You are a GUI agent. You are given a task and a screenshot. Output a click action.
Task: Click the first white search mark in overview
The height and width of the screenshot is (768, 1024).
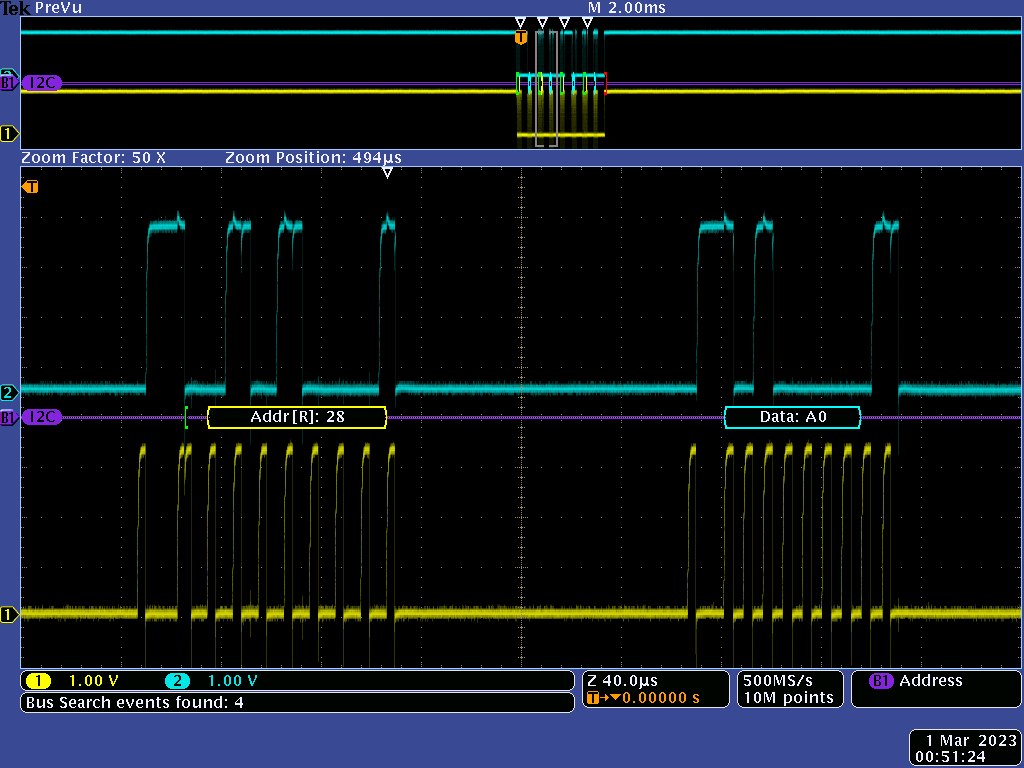point(520,23)
